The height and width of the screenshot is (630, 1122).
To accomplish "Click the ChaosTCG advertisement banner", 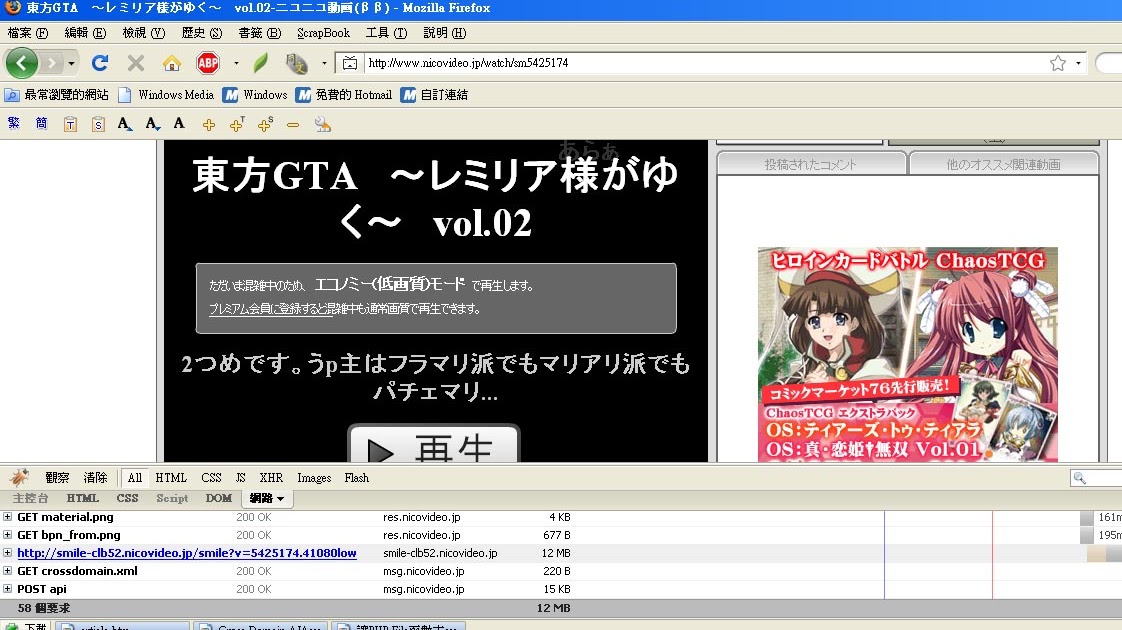I will point(907,354).
